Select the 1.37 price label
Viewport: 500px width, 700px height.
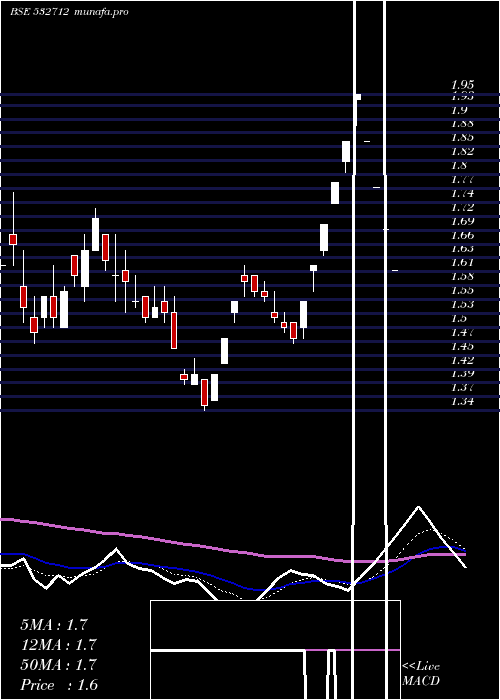462,387
